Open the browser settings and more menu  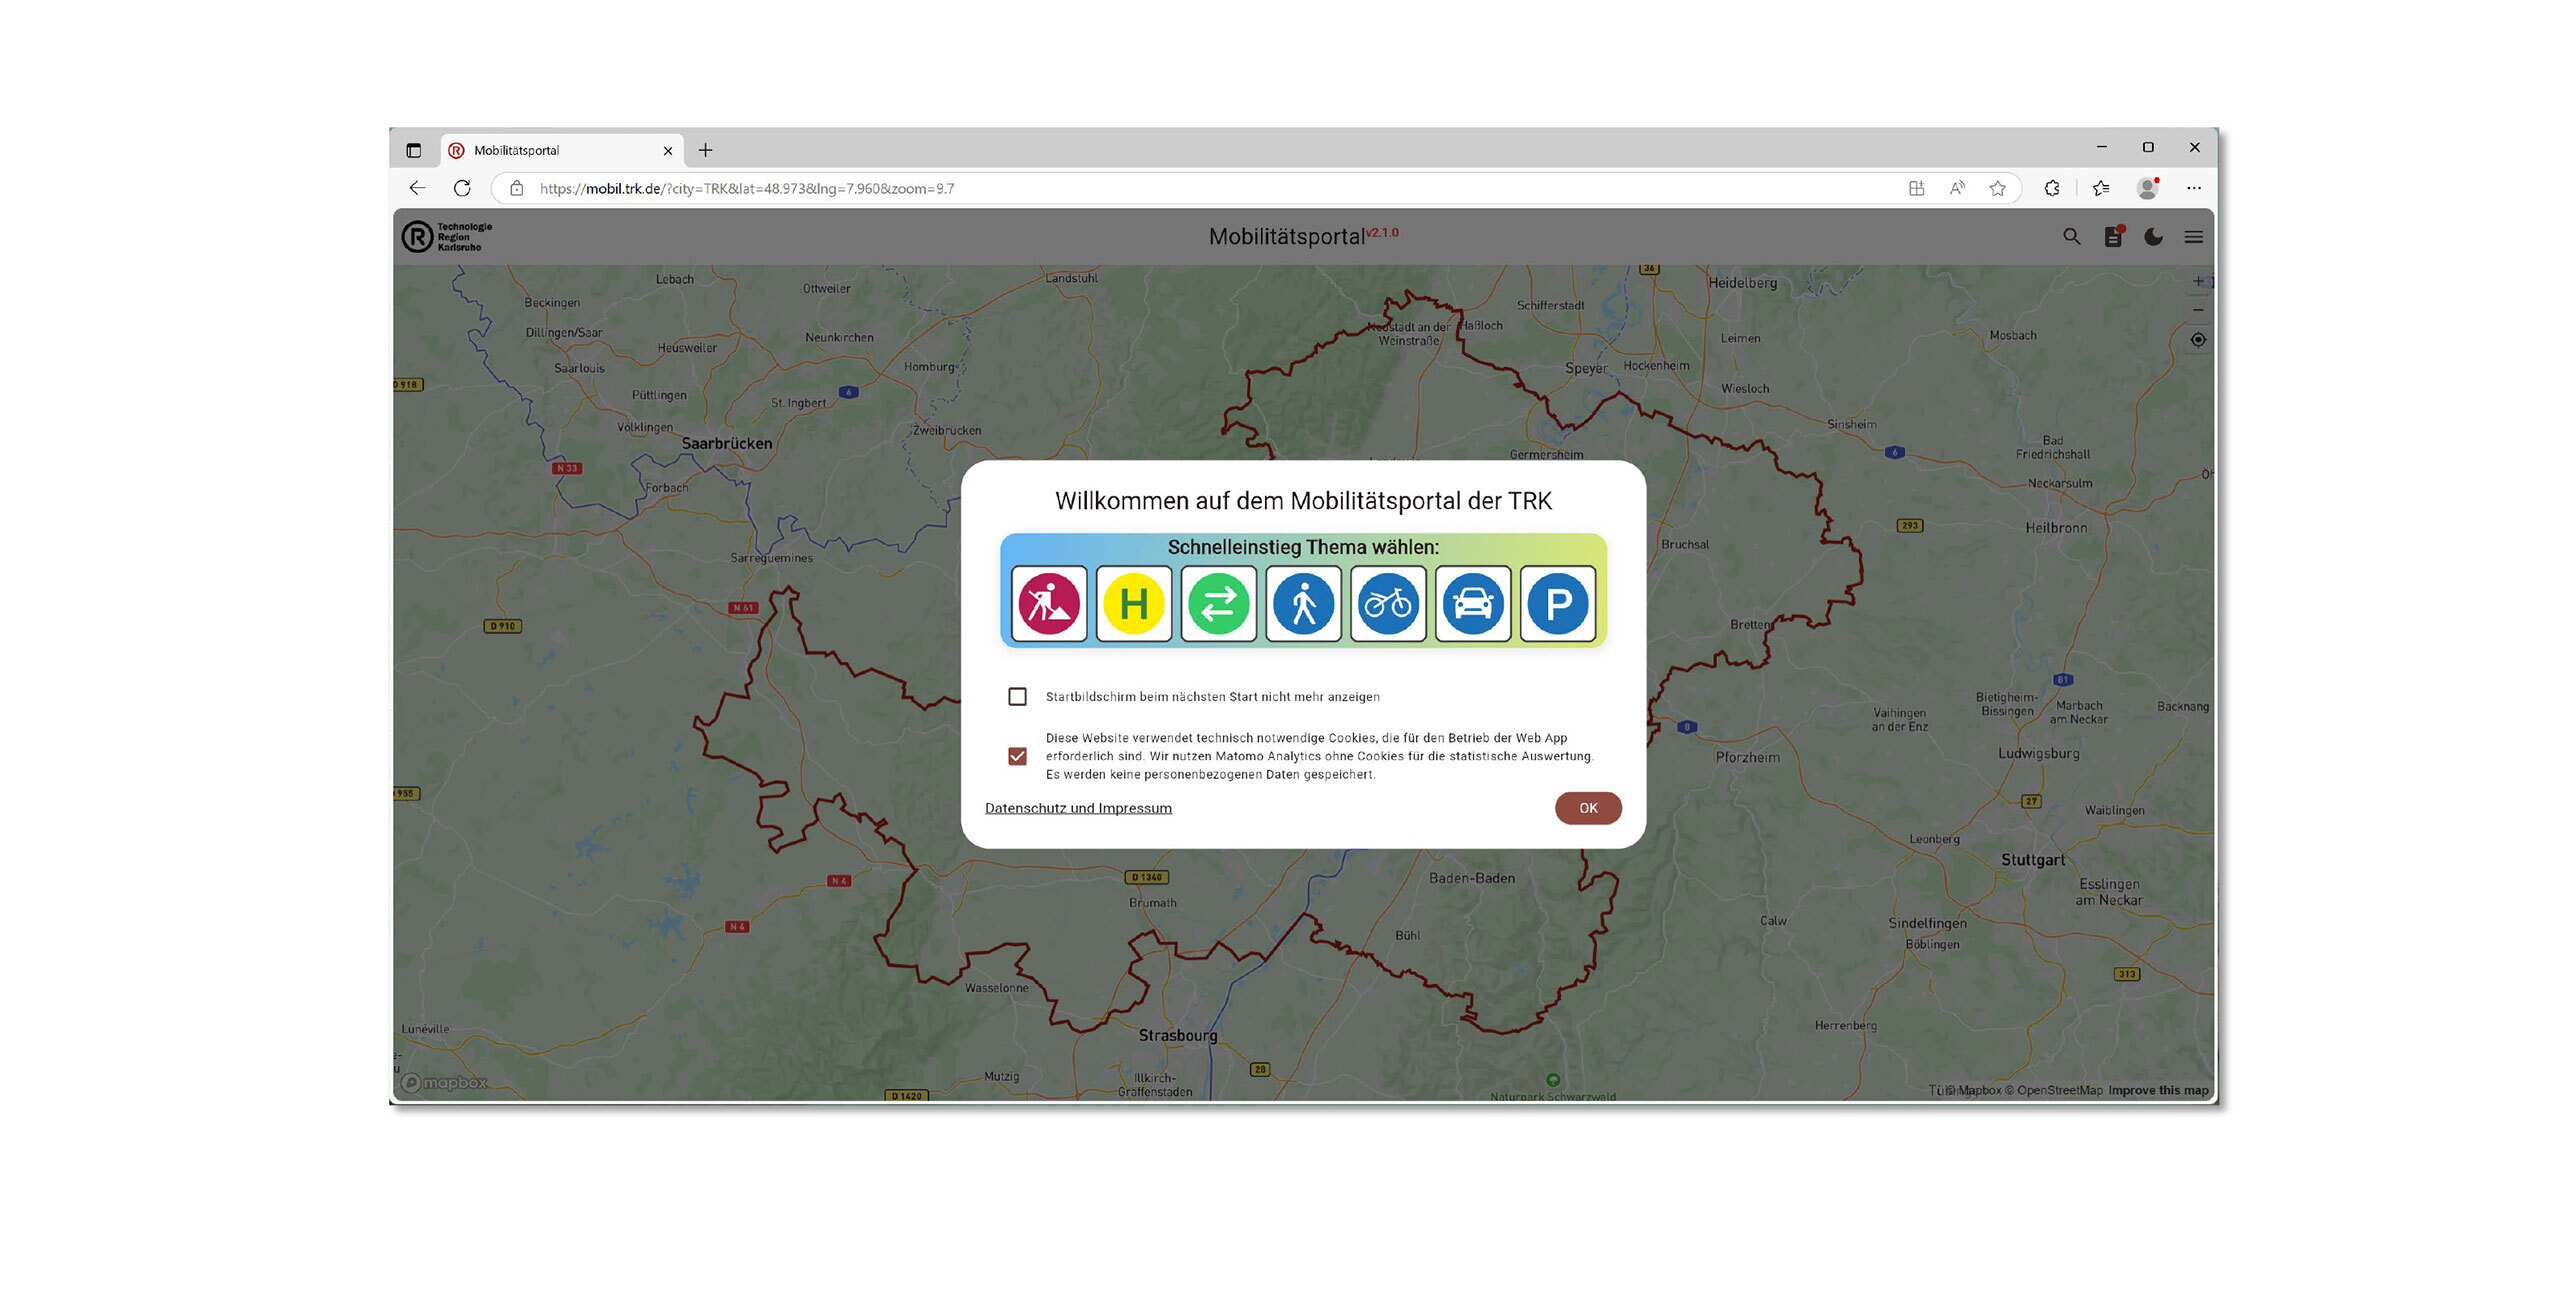[x=2193, y=188]
